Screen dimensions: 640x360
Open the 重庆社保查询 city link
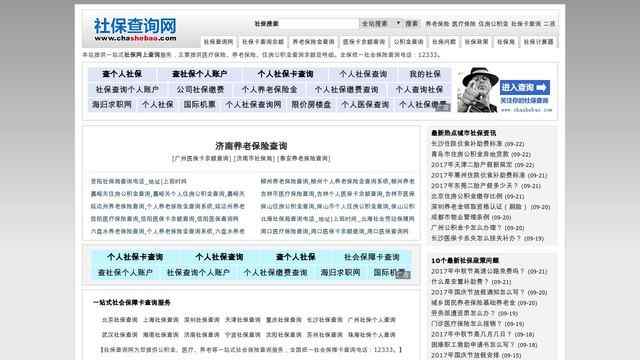(x=284, y=320)
